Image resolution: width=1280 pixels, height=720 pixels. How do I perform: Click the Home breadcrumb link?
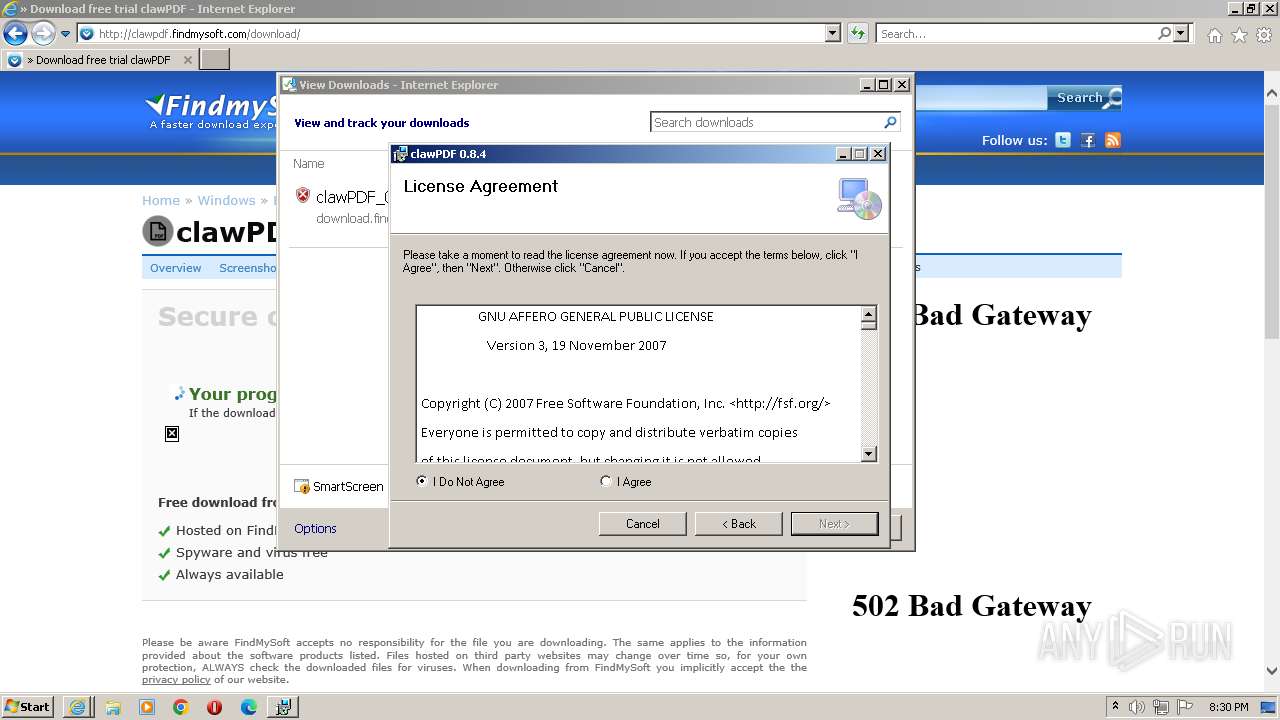[161, 200]
